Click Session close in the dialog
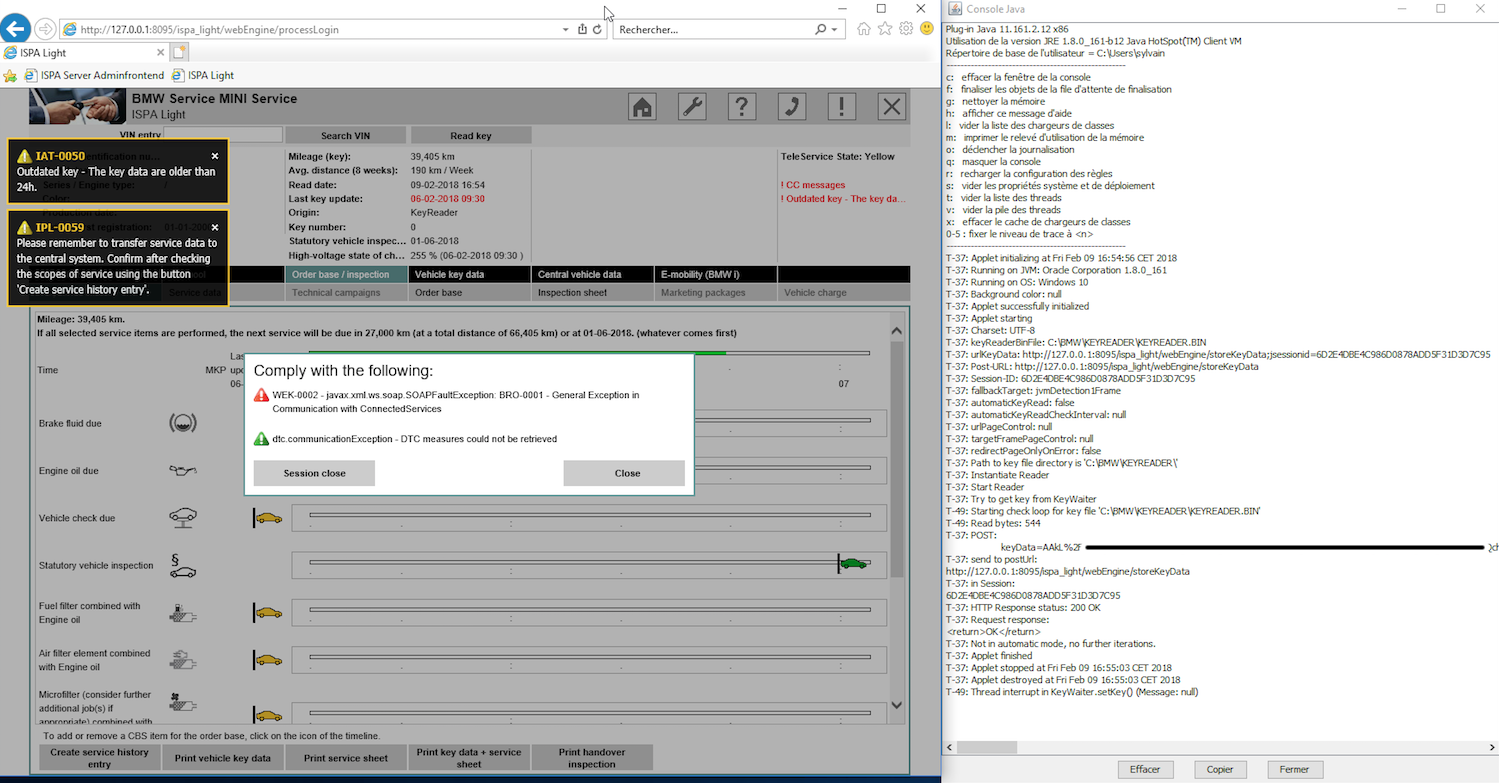1499x783 pixels. (x=314, y=473)
